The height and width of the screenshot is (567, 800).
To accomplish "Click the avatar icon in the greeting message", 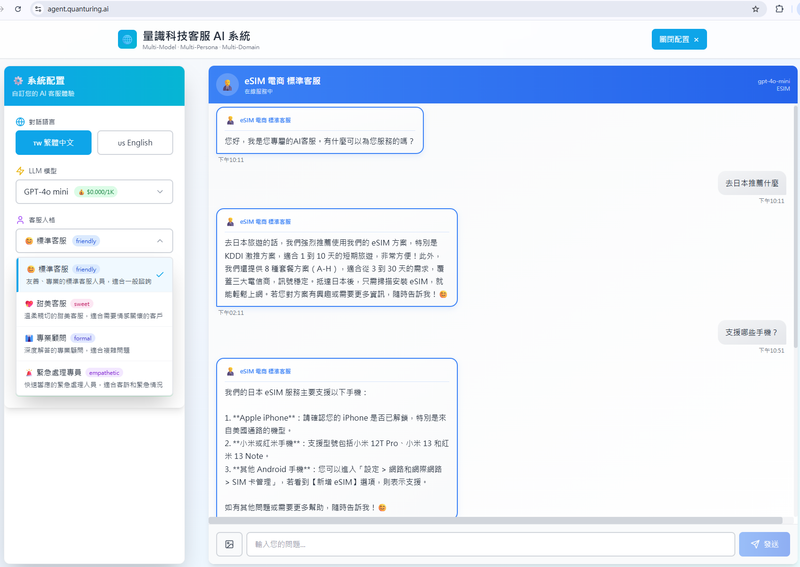I will coord(230,120).
